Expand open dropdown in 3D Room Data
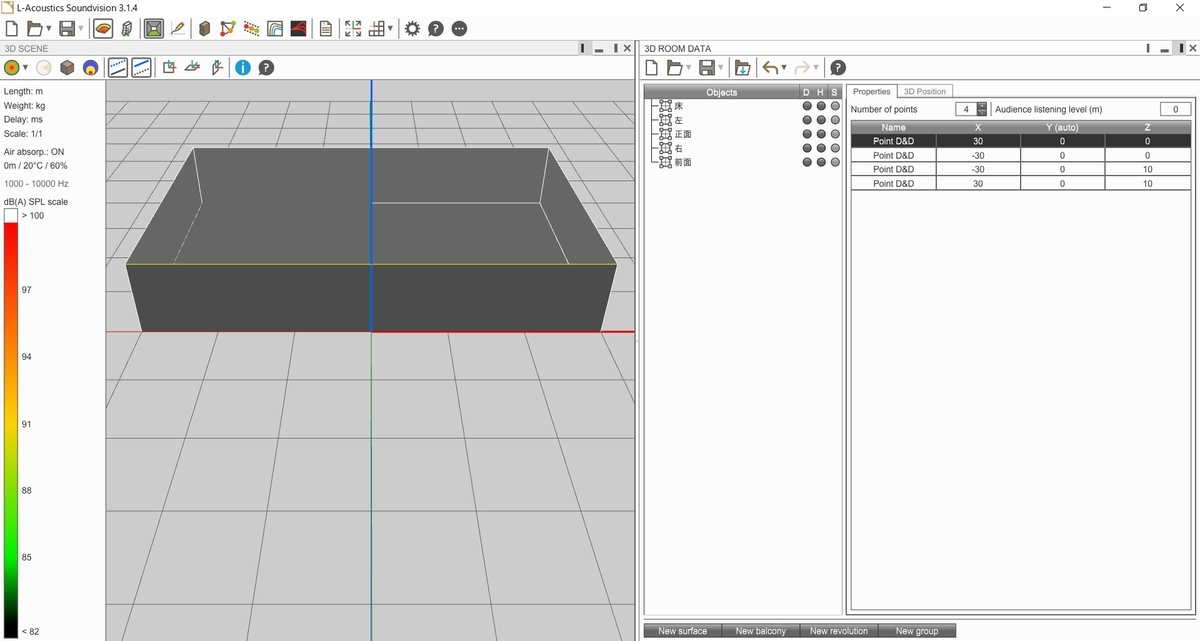 pyautogui.click(x=688, y=68)
